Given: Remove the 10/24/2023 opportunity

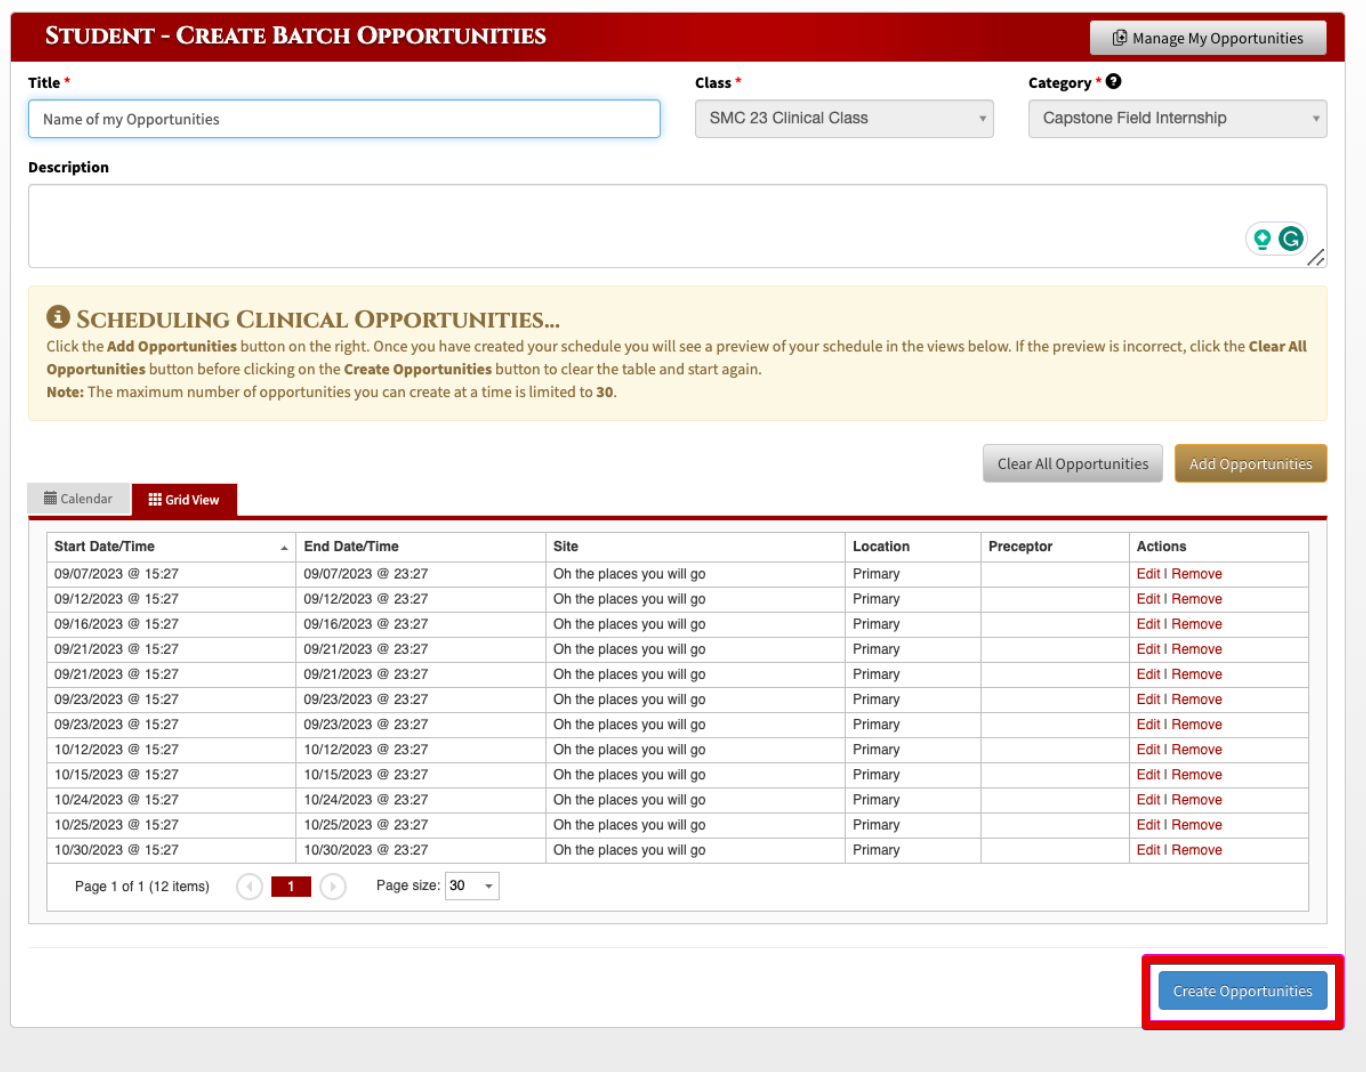Looking at the screenshot, I should coord(1196,800).
